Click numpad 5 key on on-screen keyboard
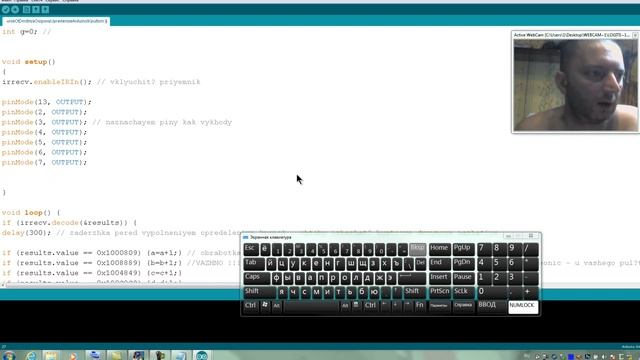The height and width of the screenshot is (360, 640). click(x=499, y=264)
